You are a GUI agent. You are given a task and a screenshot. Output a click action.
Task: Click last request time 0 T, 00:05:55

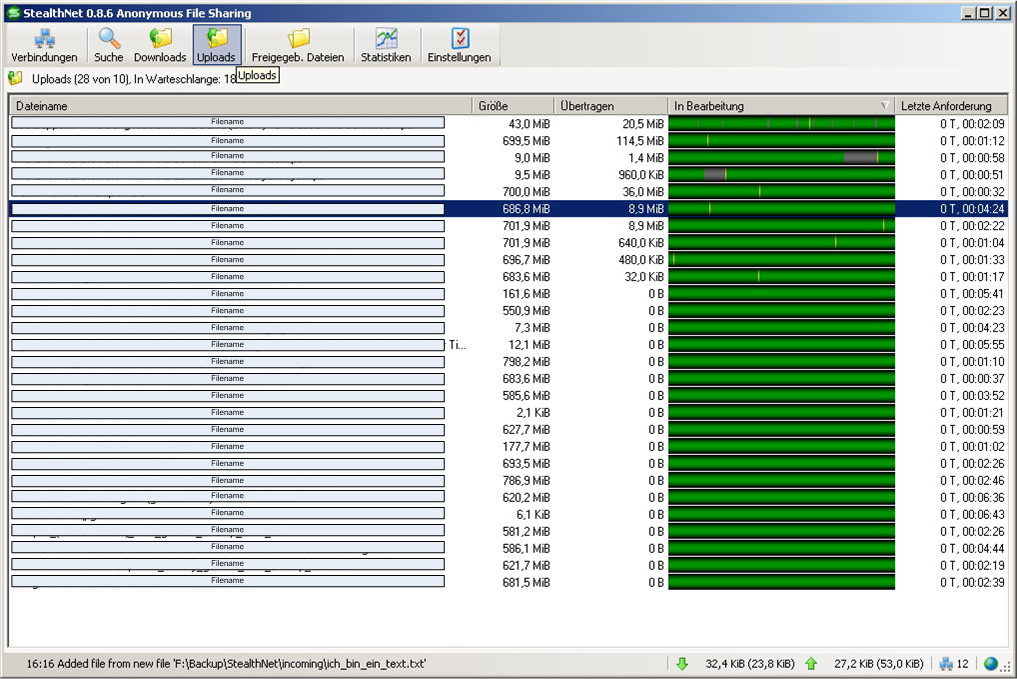[972, 344]
